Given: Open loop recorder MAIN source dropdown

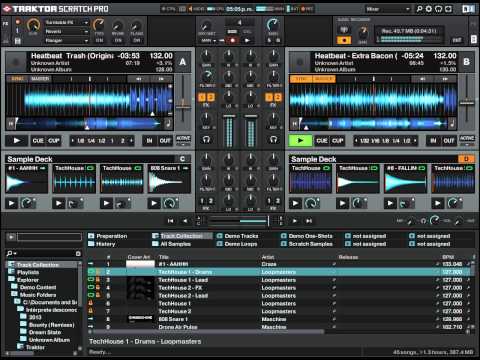Looking at the screenshot, I should (x=209, y=41).
